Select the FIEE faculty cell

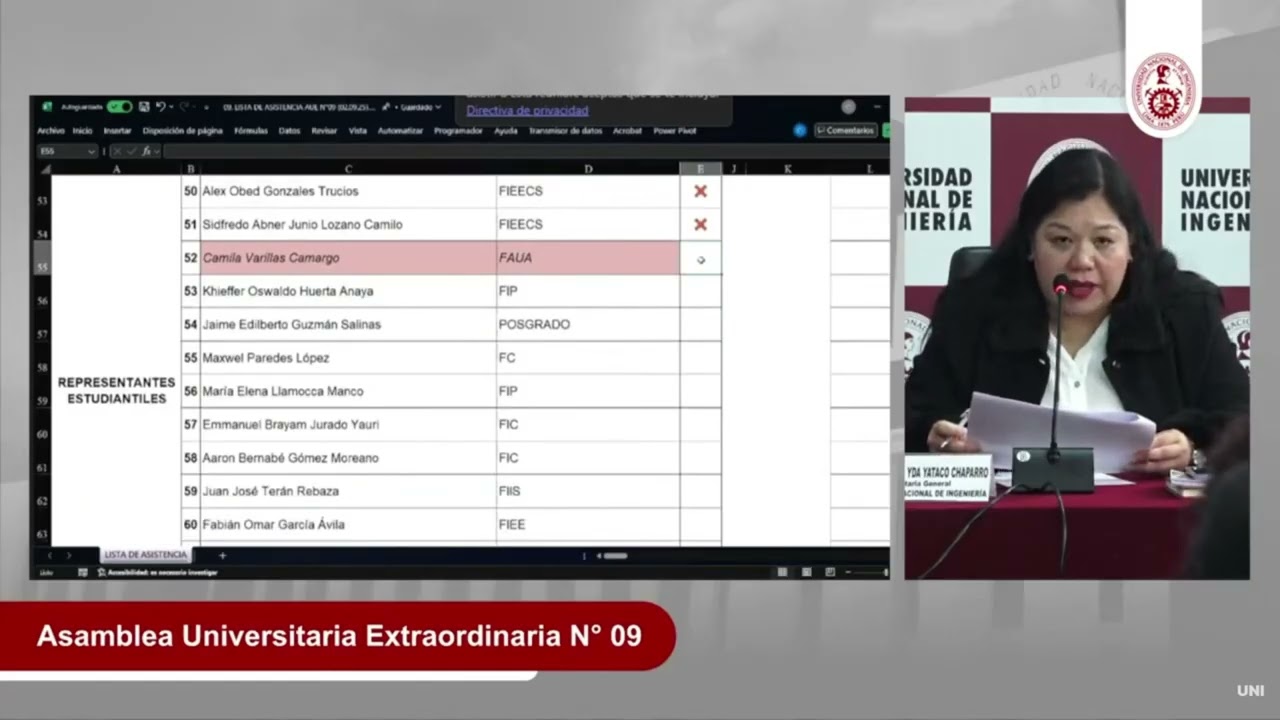tap(588, 524)
